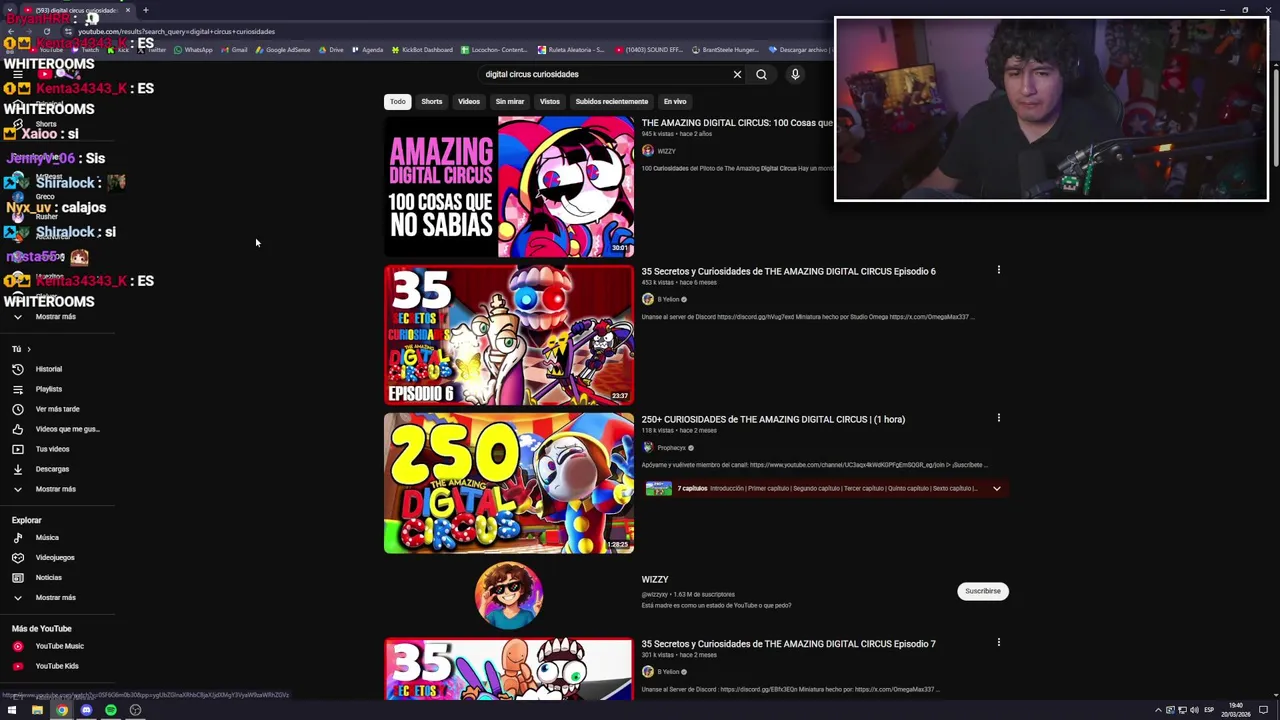Open taskbar clock showing 19:40
Screen dimensions: 1280x720
click(x=1236, y=710)
